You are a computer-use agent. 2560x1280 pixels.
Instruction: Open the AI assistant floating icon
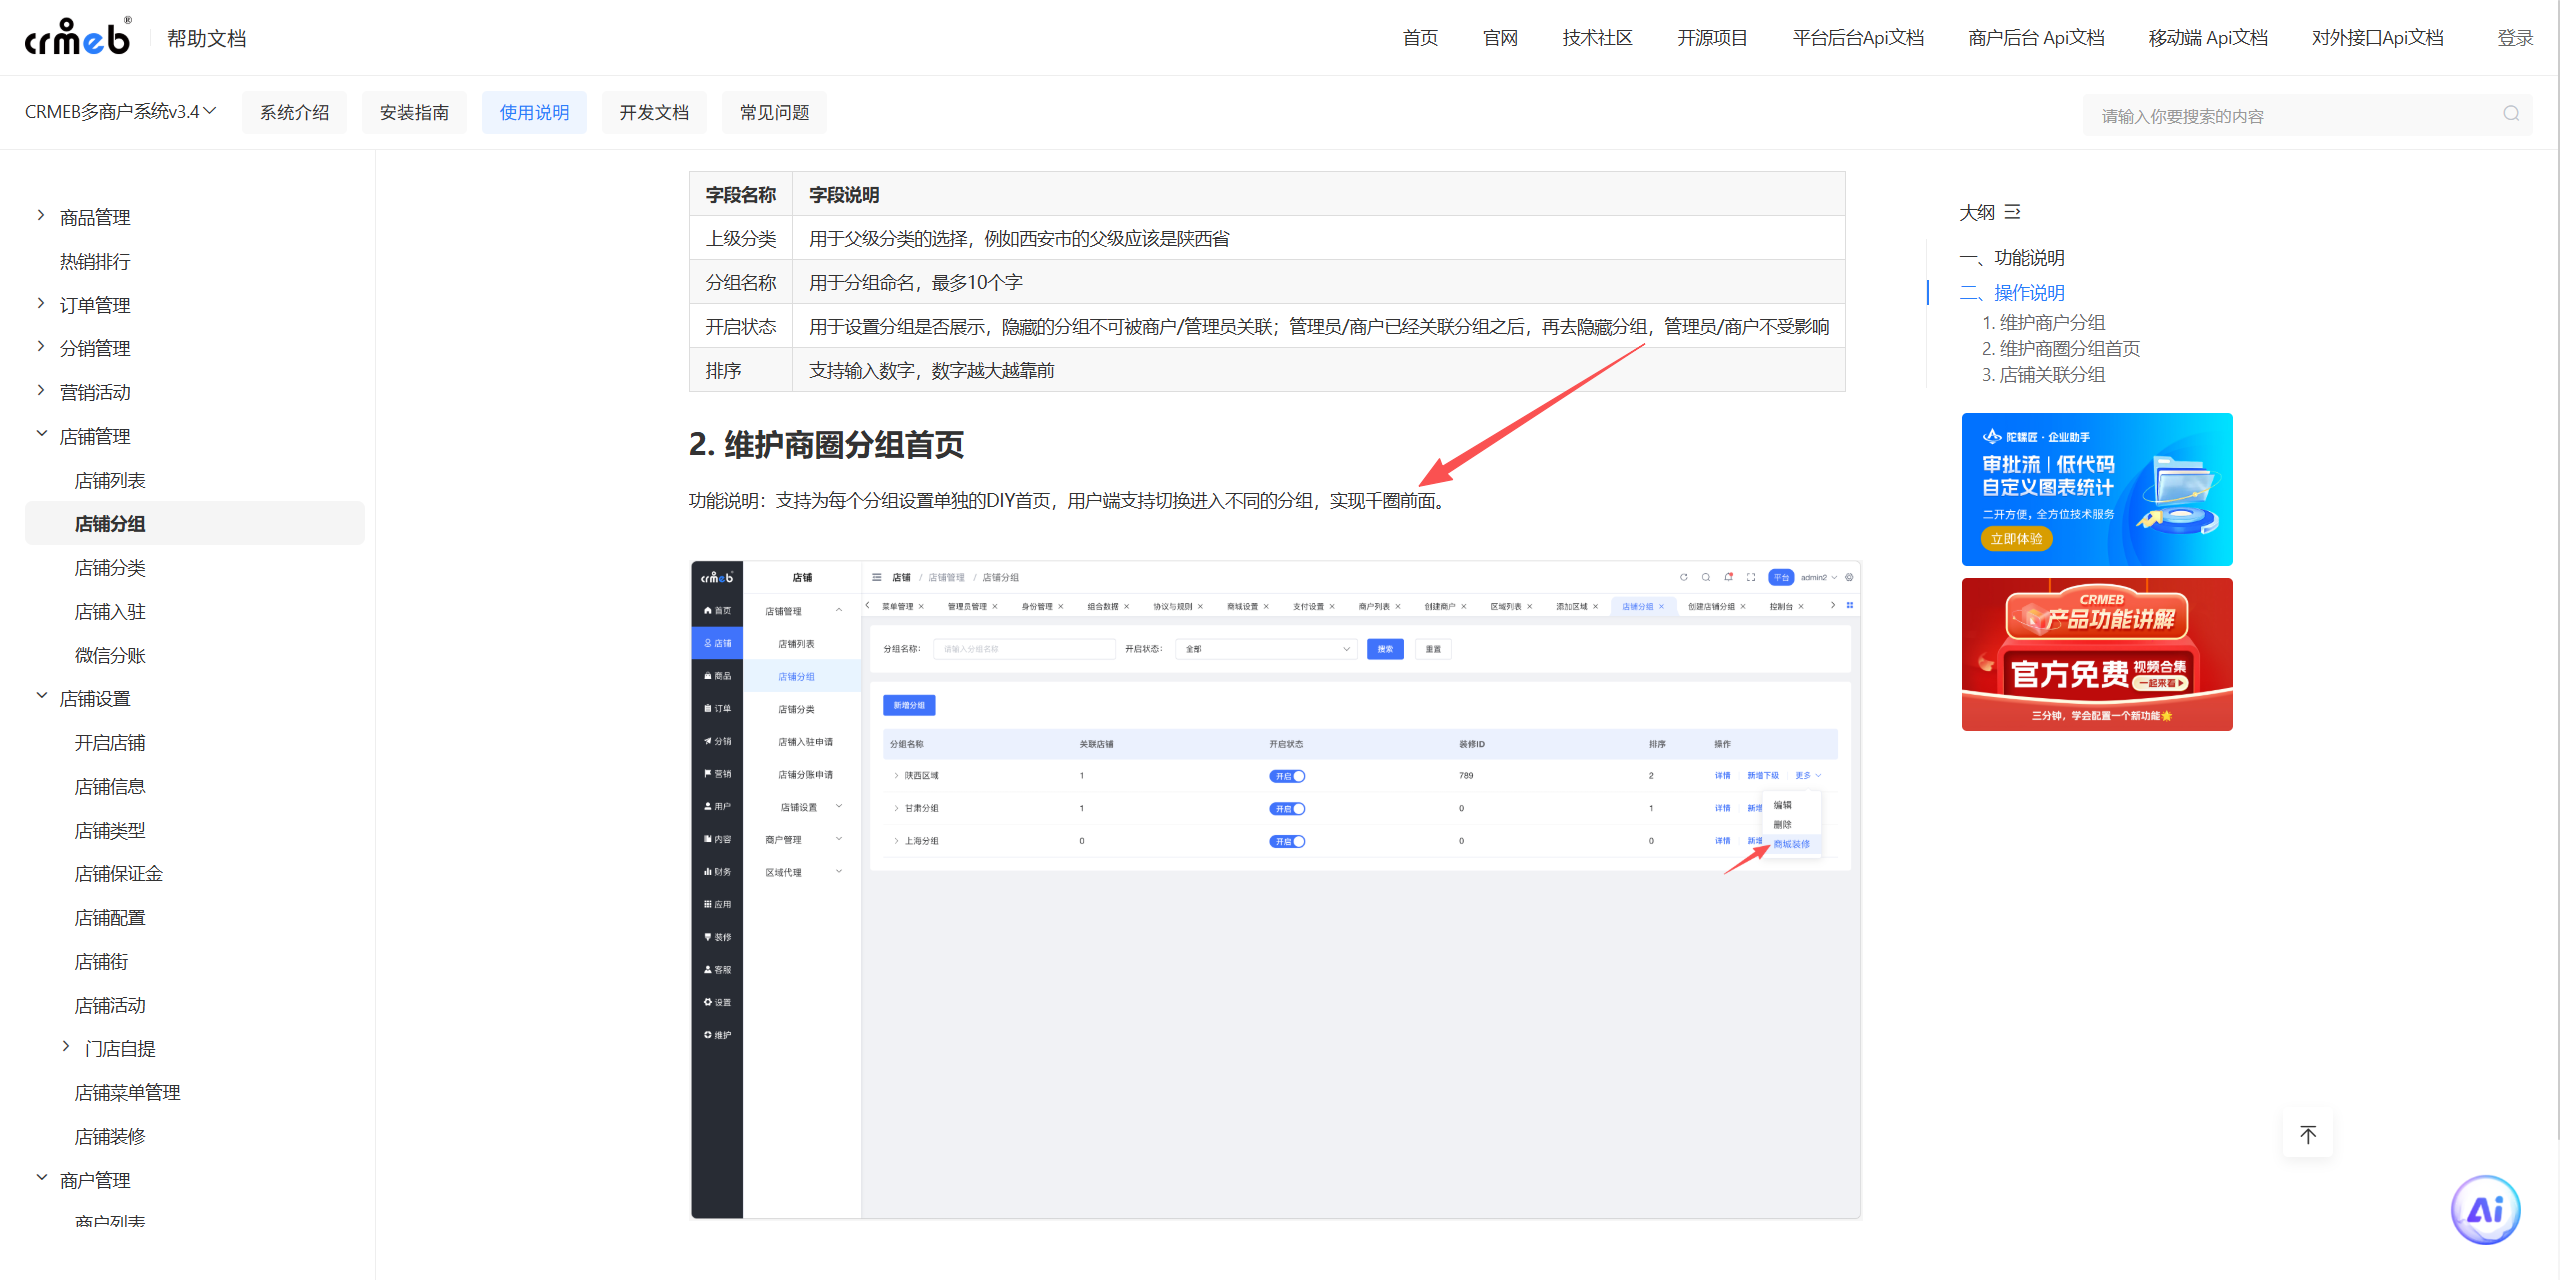(x=2485, y=1210)
